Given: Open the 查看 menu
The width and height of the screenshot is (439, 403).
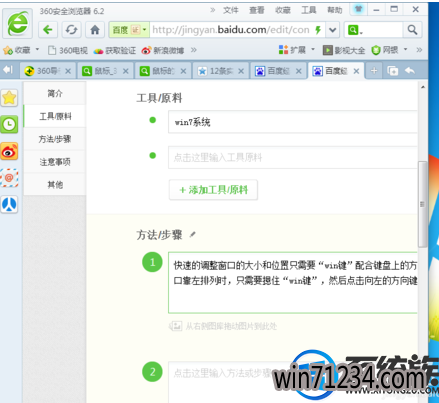Looking at the screenshot, I should click(x=257, y=10).
